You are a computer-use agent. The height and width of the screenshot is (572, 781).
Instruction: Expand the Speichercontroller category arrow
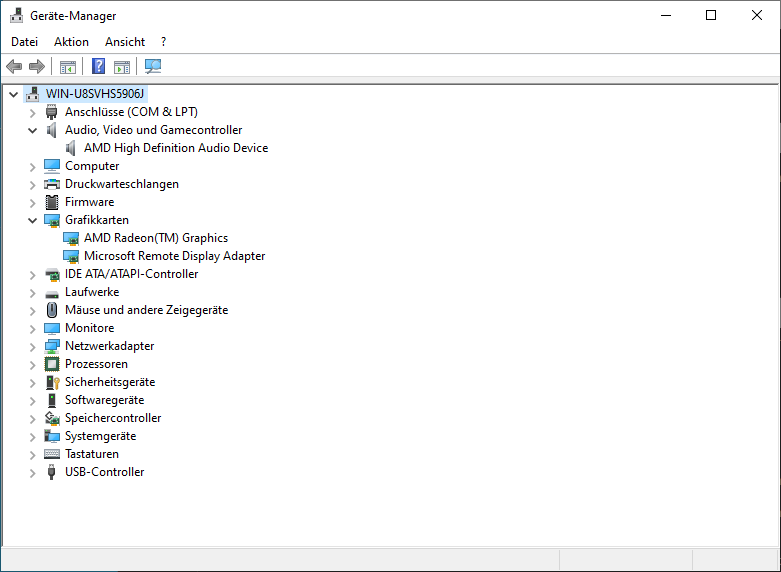point(32,419)
